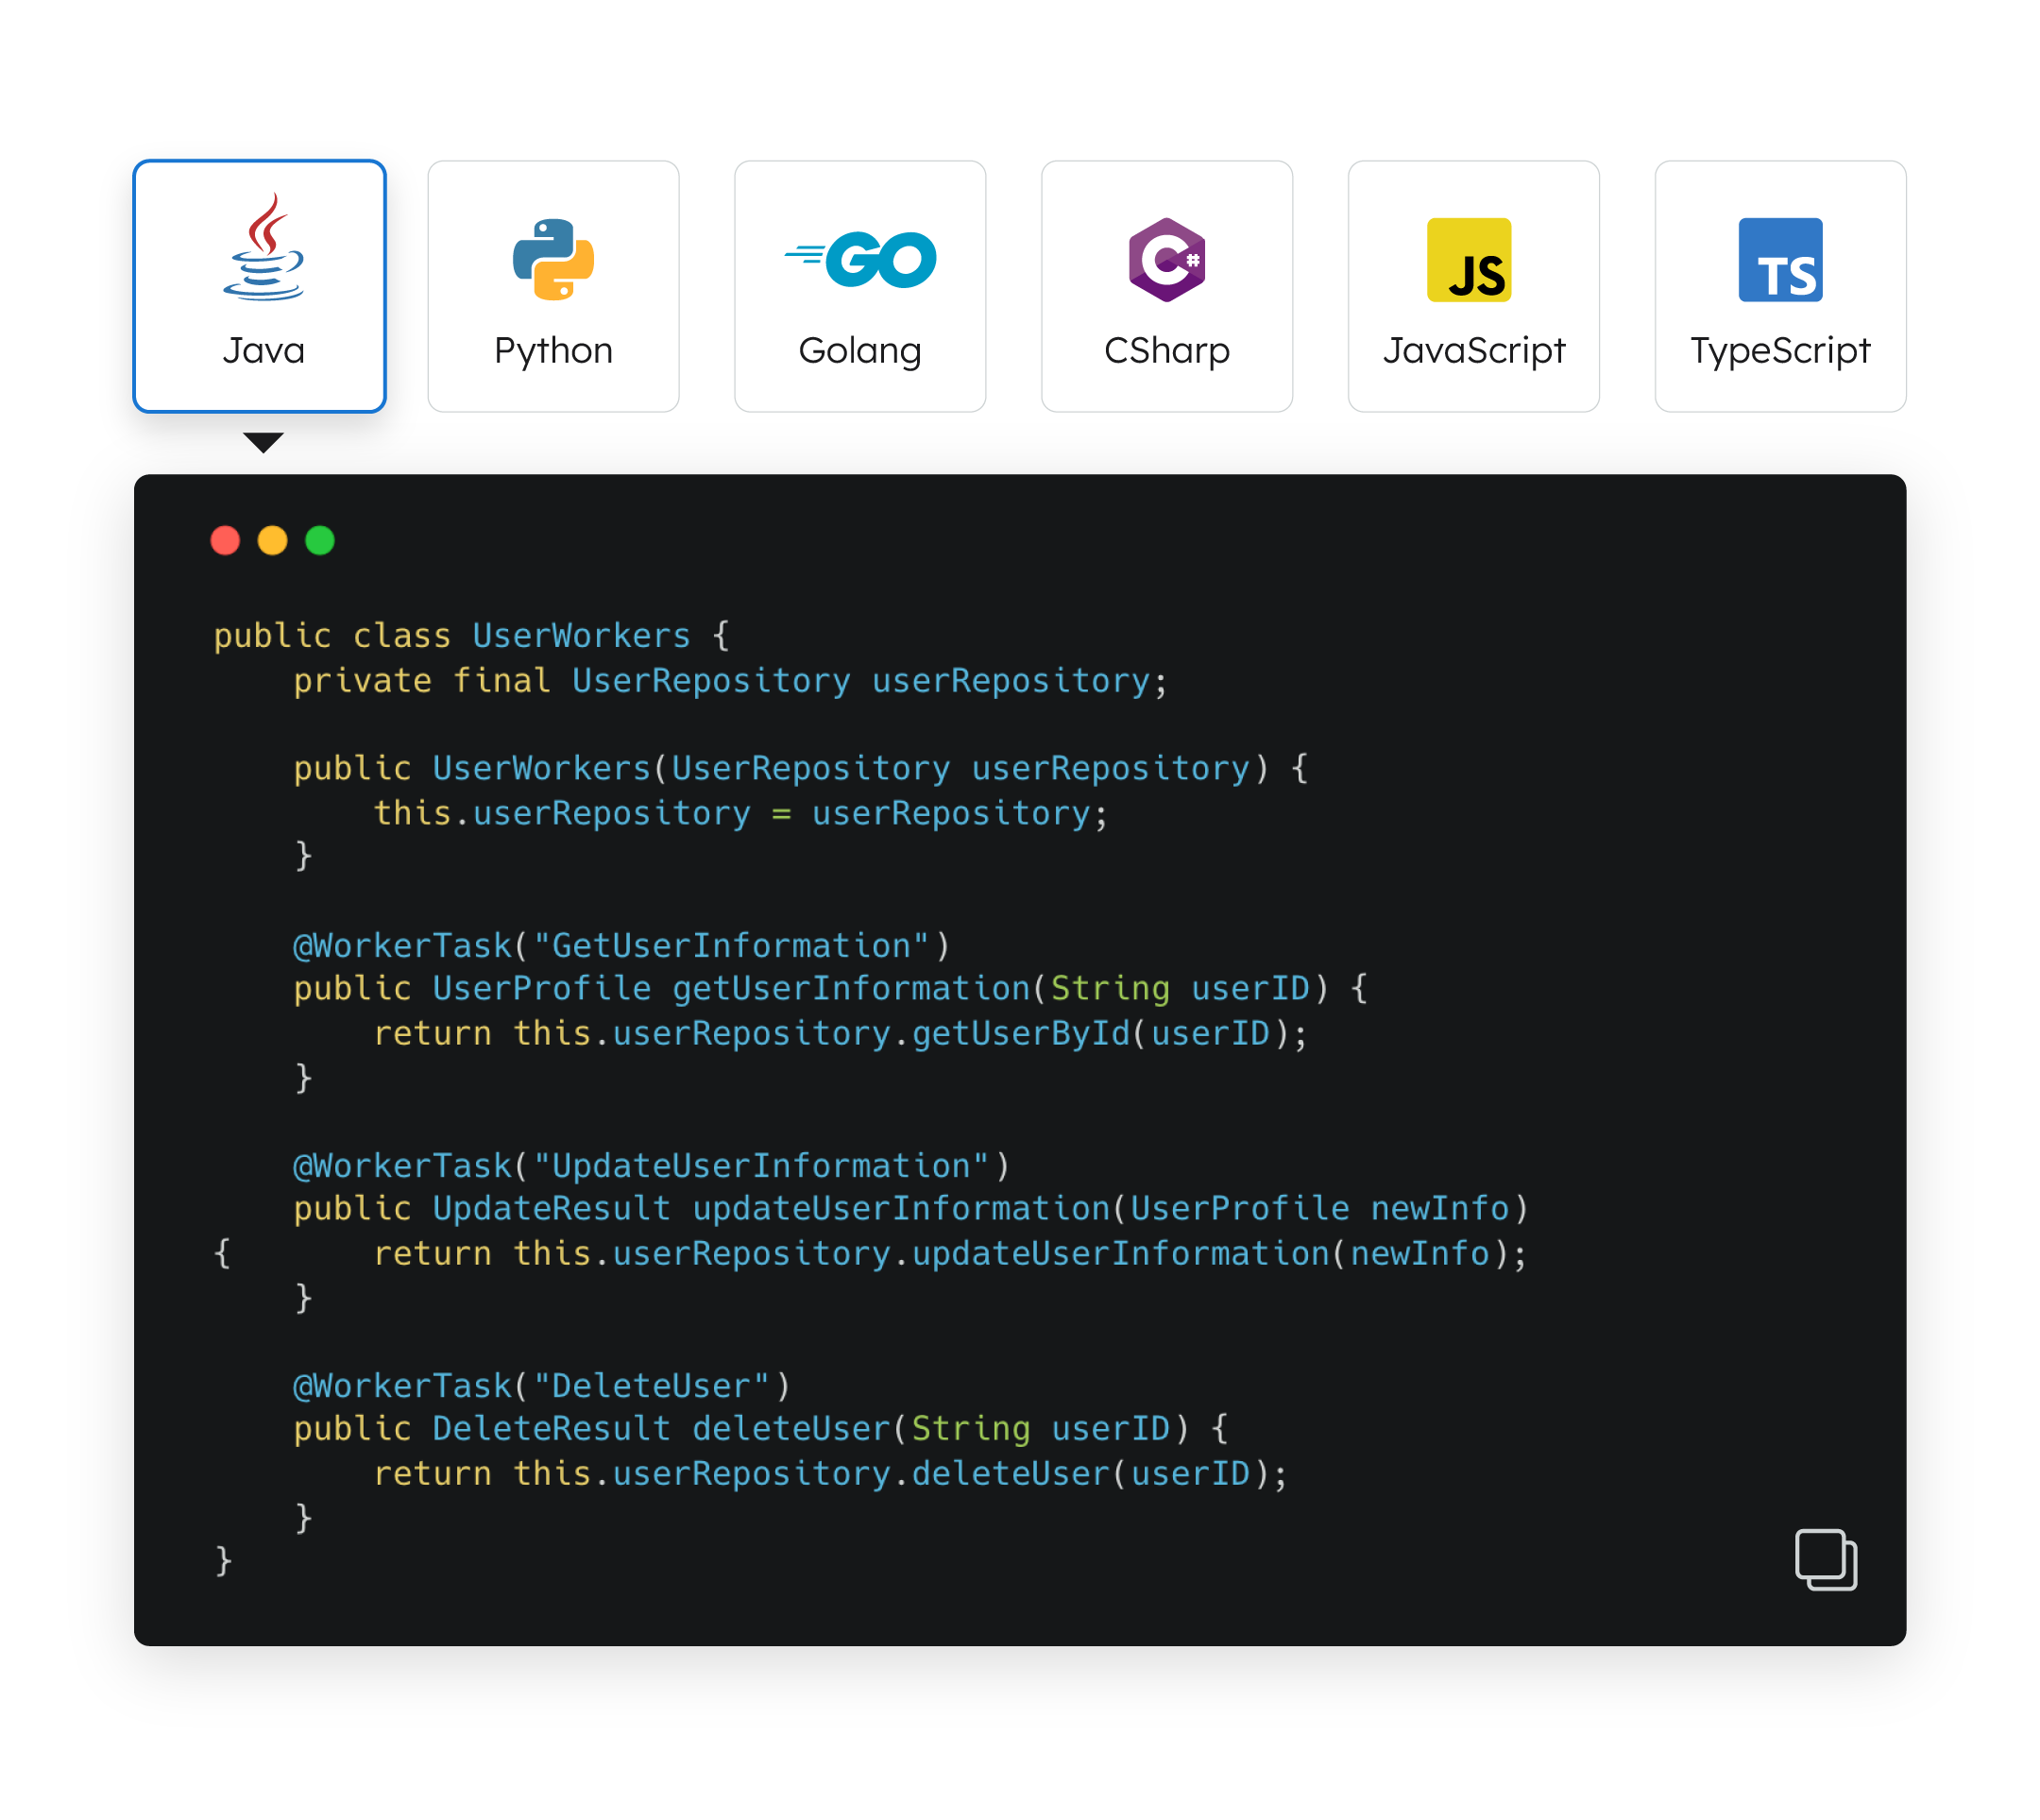The height and width of the screenshot is (1820, 2040).
Task: Switch to the Golang tab label
Action: click(860, 351)
